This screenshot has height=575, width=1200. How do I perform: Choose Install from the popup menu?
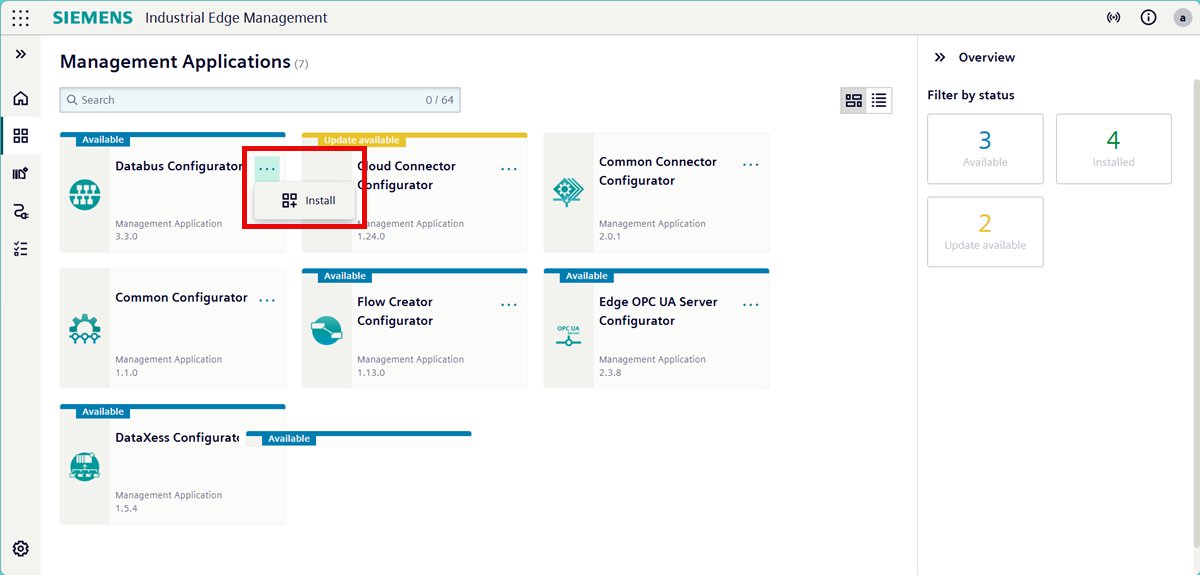[308, 201]
